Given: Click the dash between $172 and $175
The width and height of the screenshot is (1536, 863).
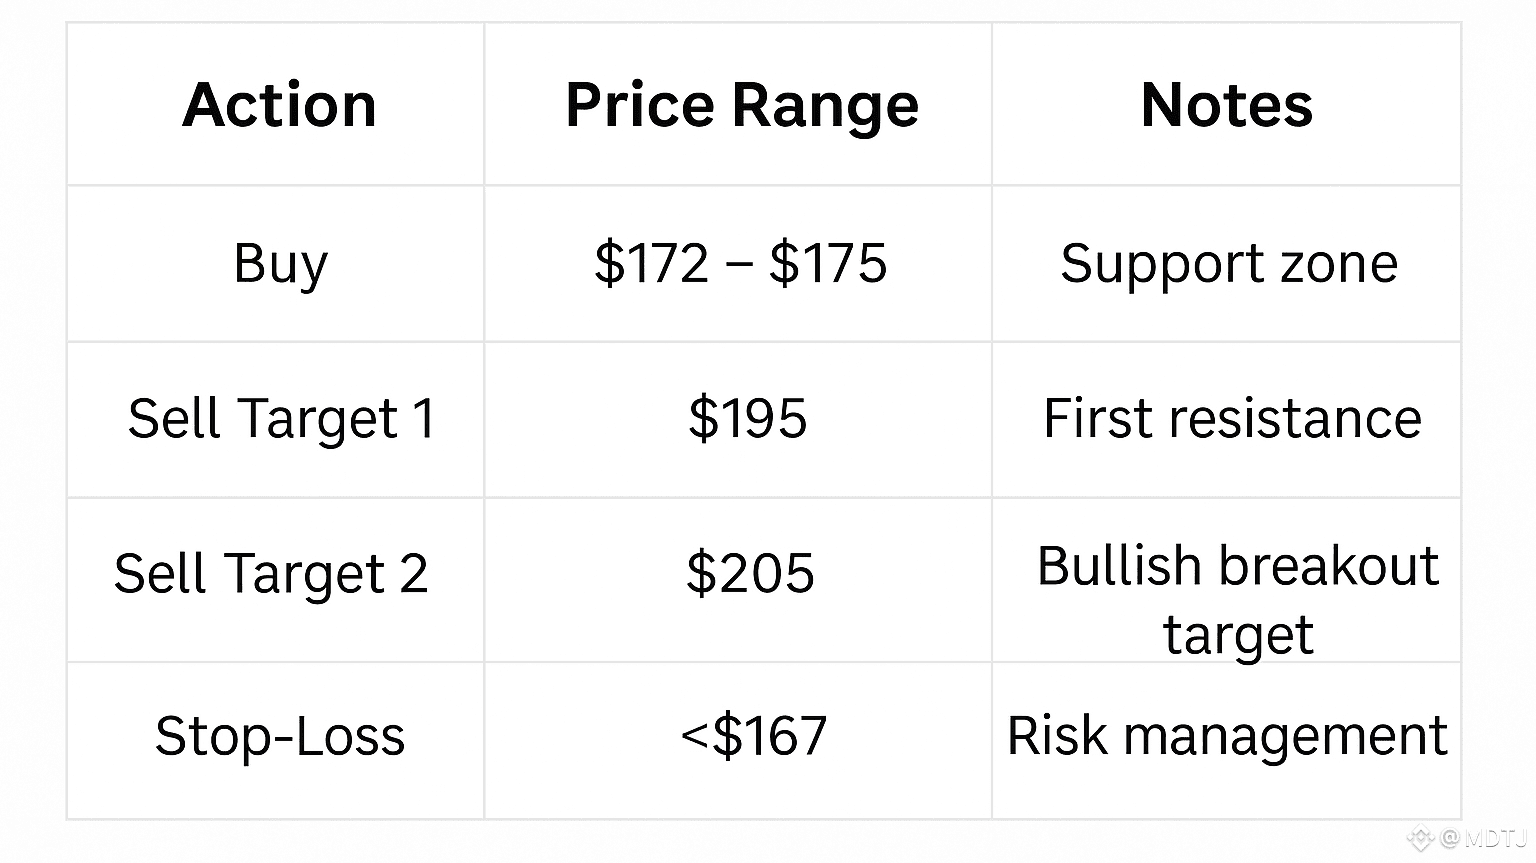Looking at the screenshot, I should 740,266.
